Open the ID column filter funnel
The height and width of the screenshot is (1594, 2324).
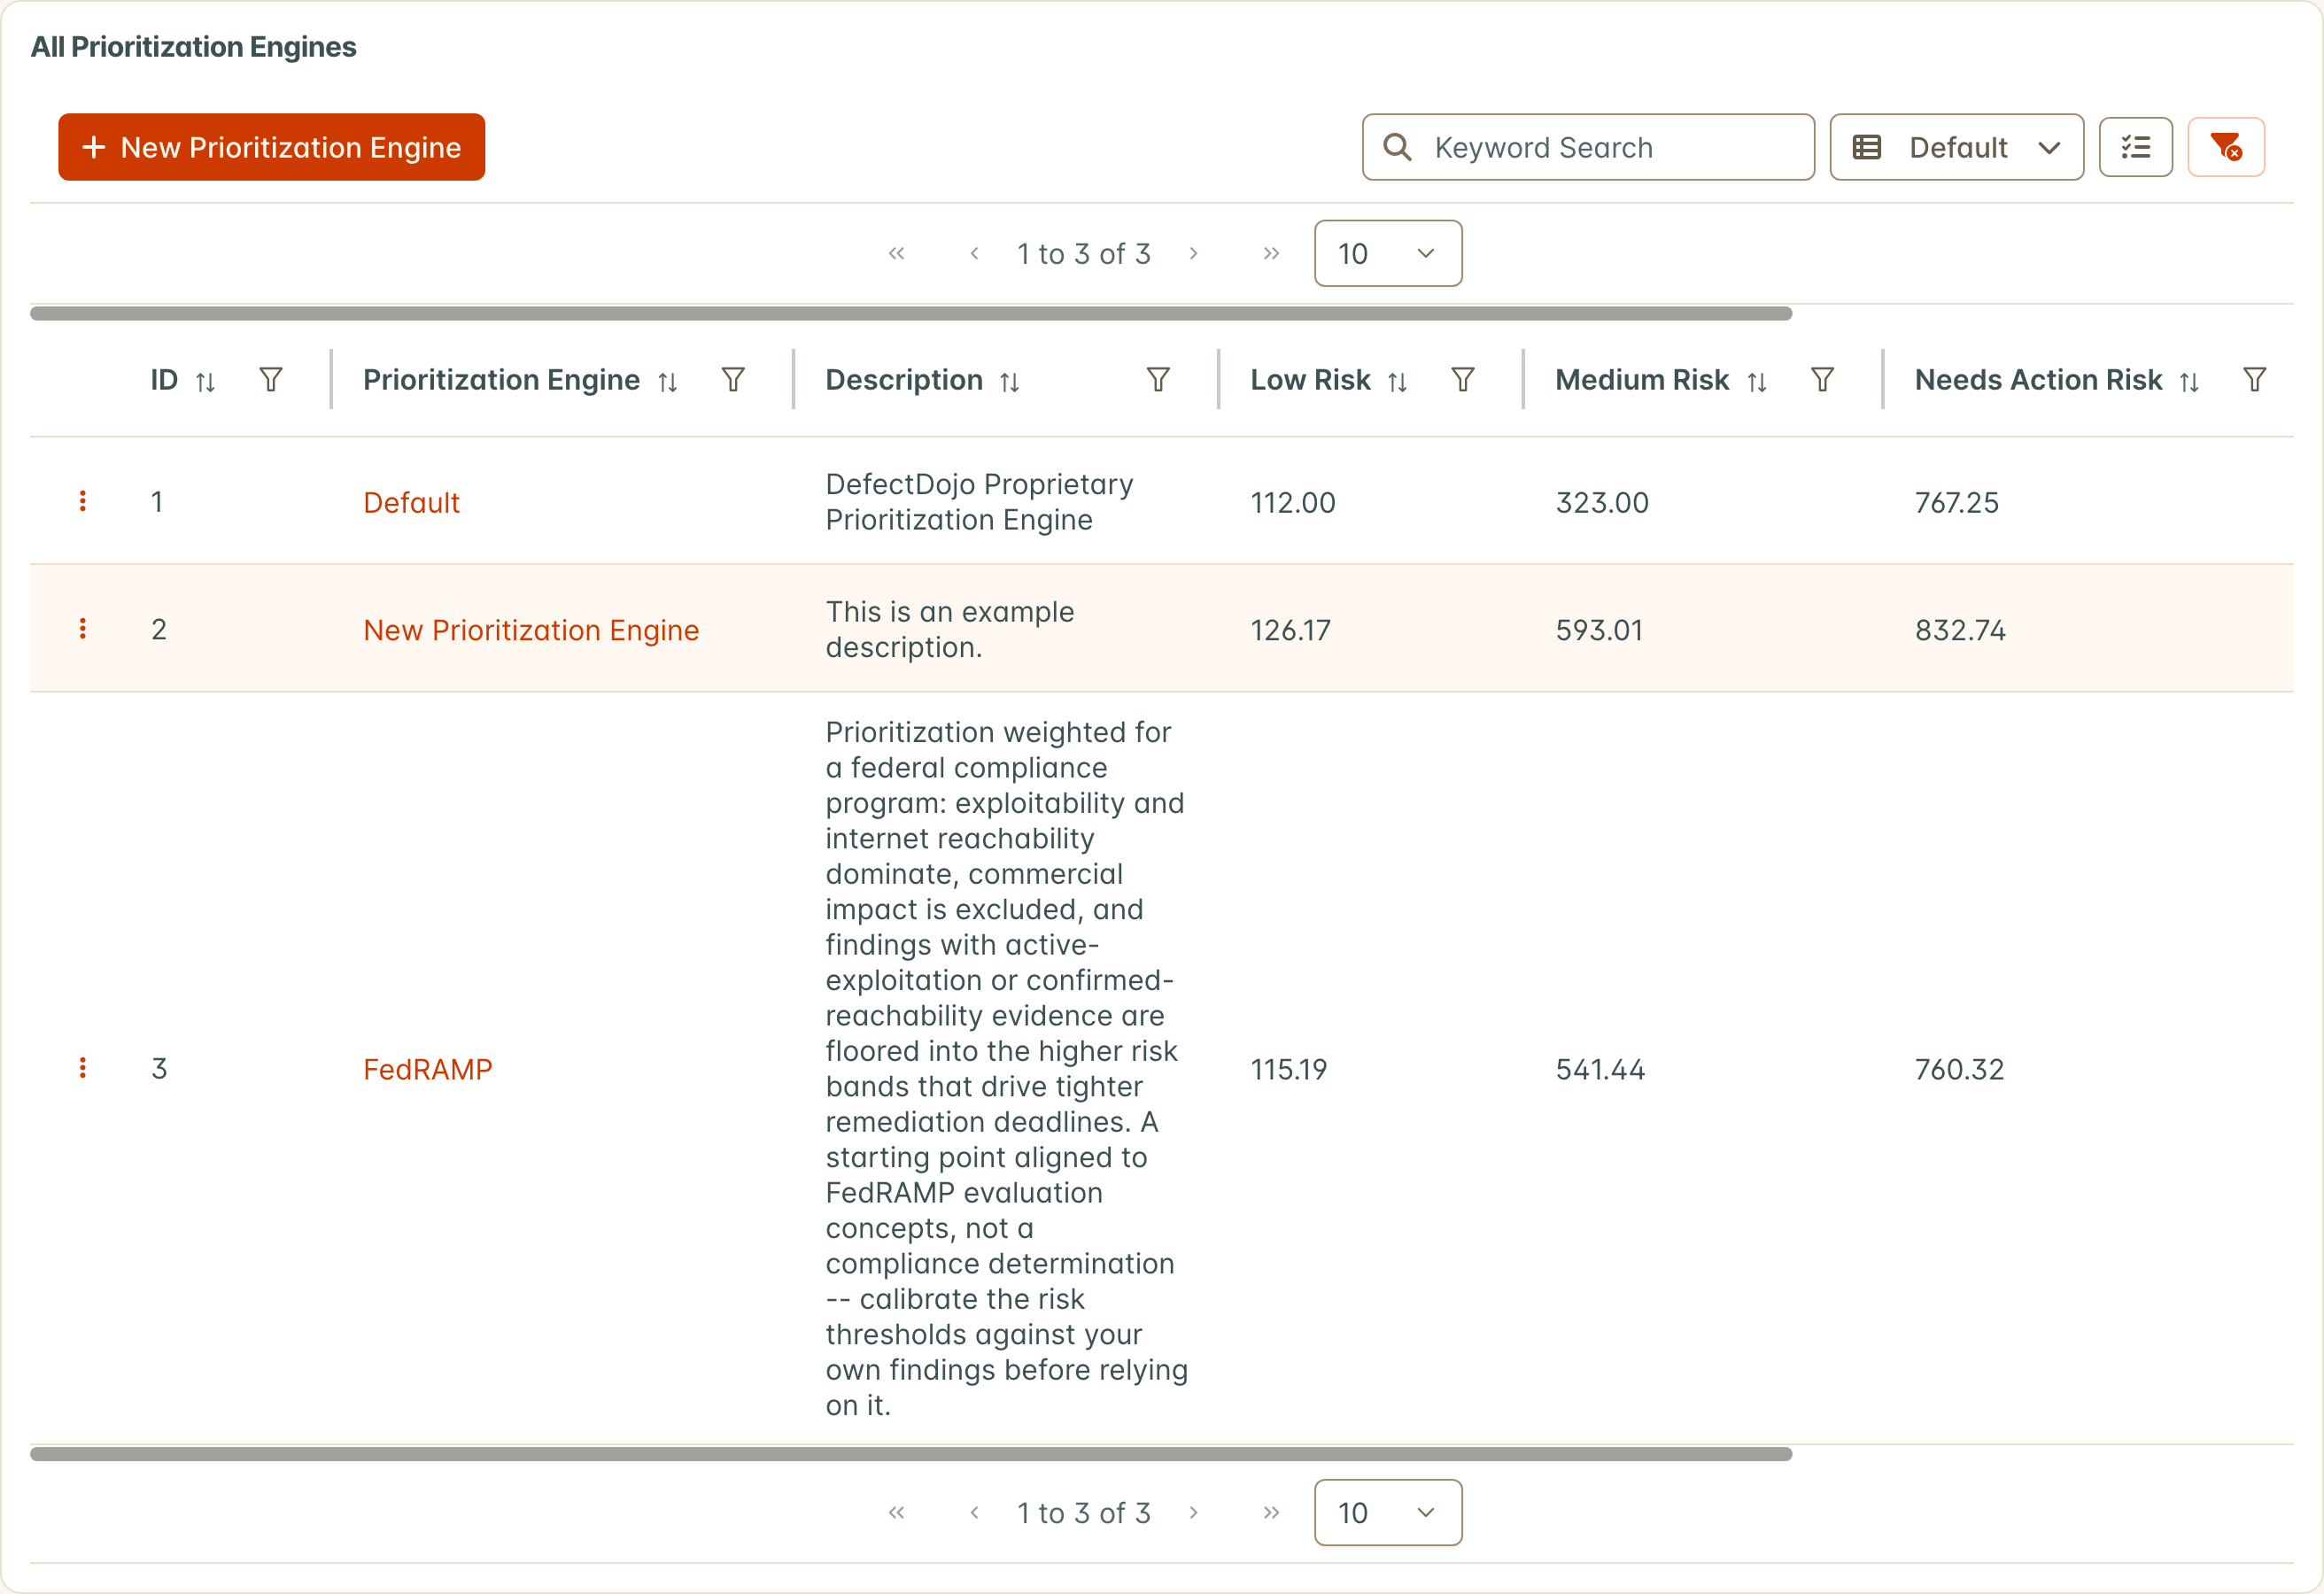(271, 380)
